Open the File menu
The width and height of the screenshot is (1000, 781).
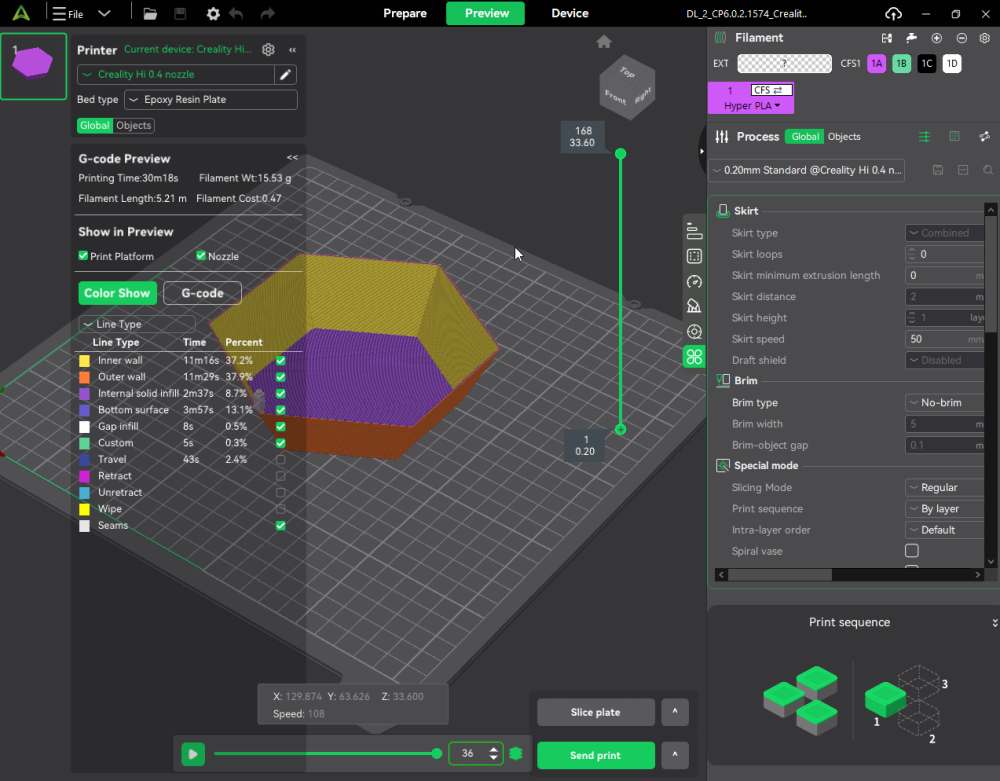(70, 13)
